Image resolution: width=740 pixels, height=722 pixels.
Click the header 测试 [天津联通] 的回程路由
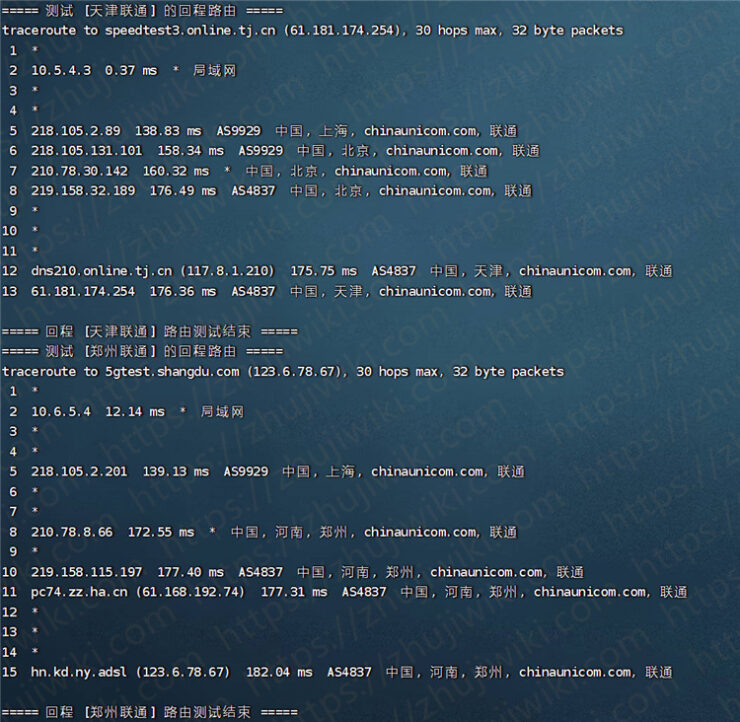[x=141, y=10]
